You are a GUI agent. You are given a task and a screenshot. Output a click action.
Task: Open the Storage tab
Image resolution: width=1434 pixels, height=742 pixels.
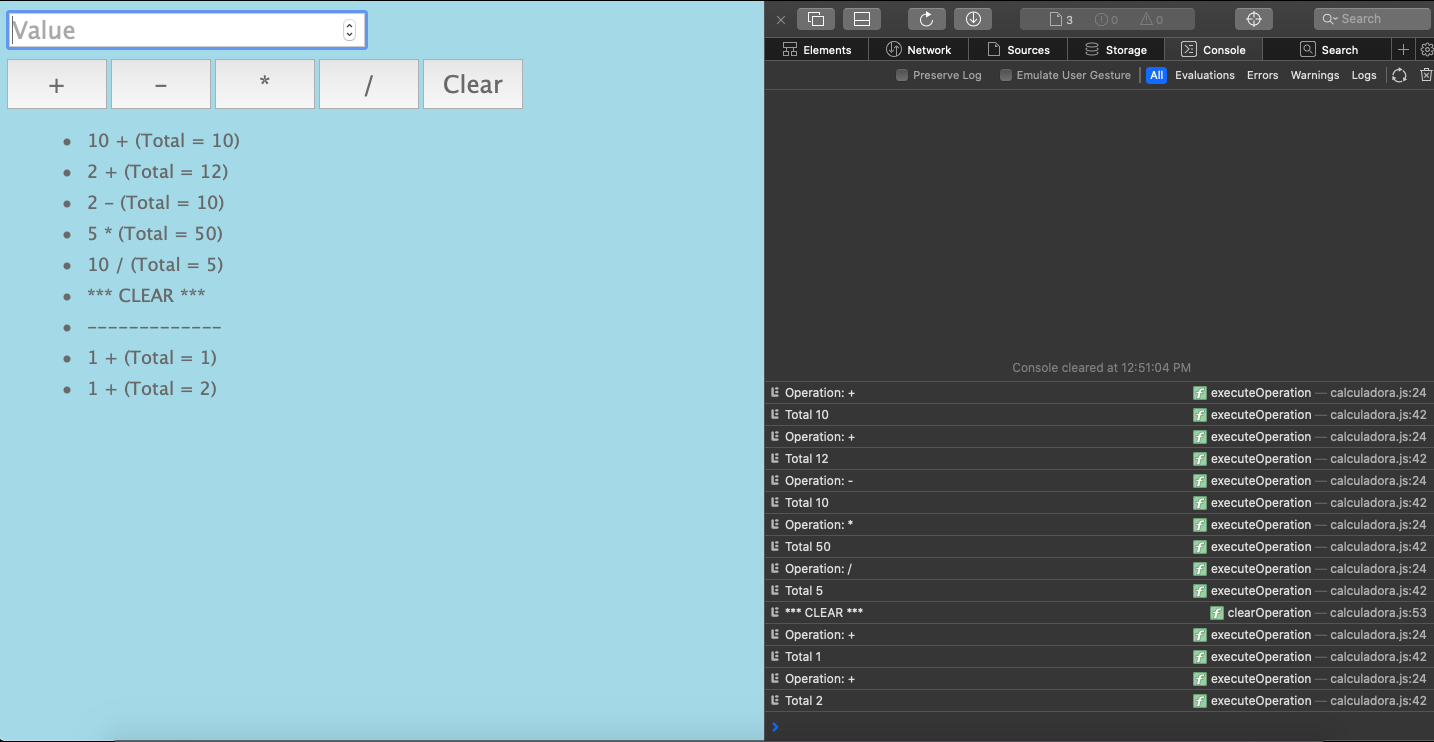pyautogui.click(x=1117, y=49)
